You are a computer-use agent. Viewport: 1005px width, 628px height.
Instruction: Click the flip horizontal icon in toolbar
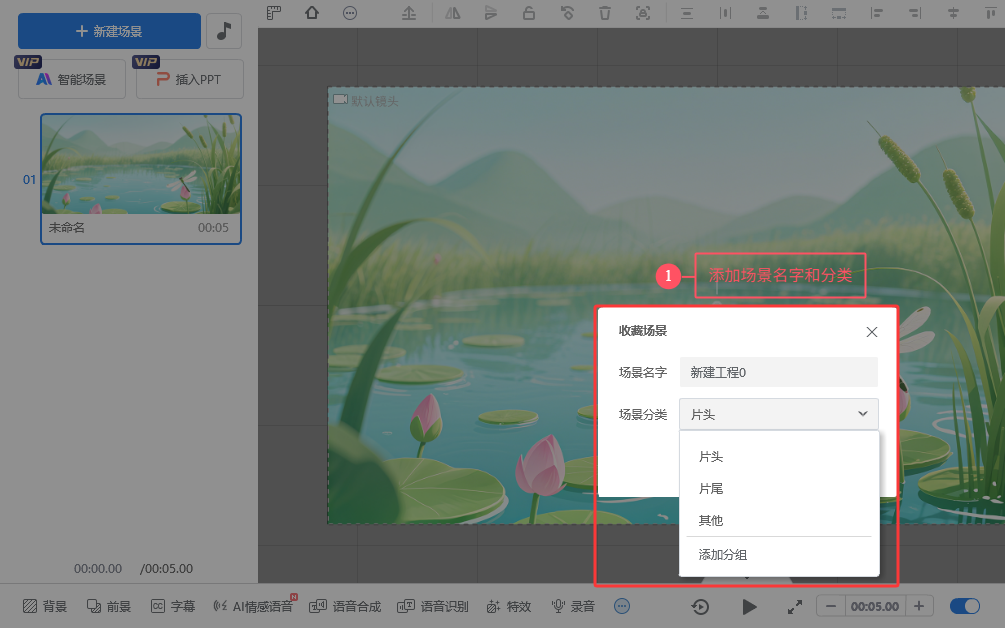452,13
